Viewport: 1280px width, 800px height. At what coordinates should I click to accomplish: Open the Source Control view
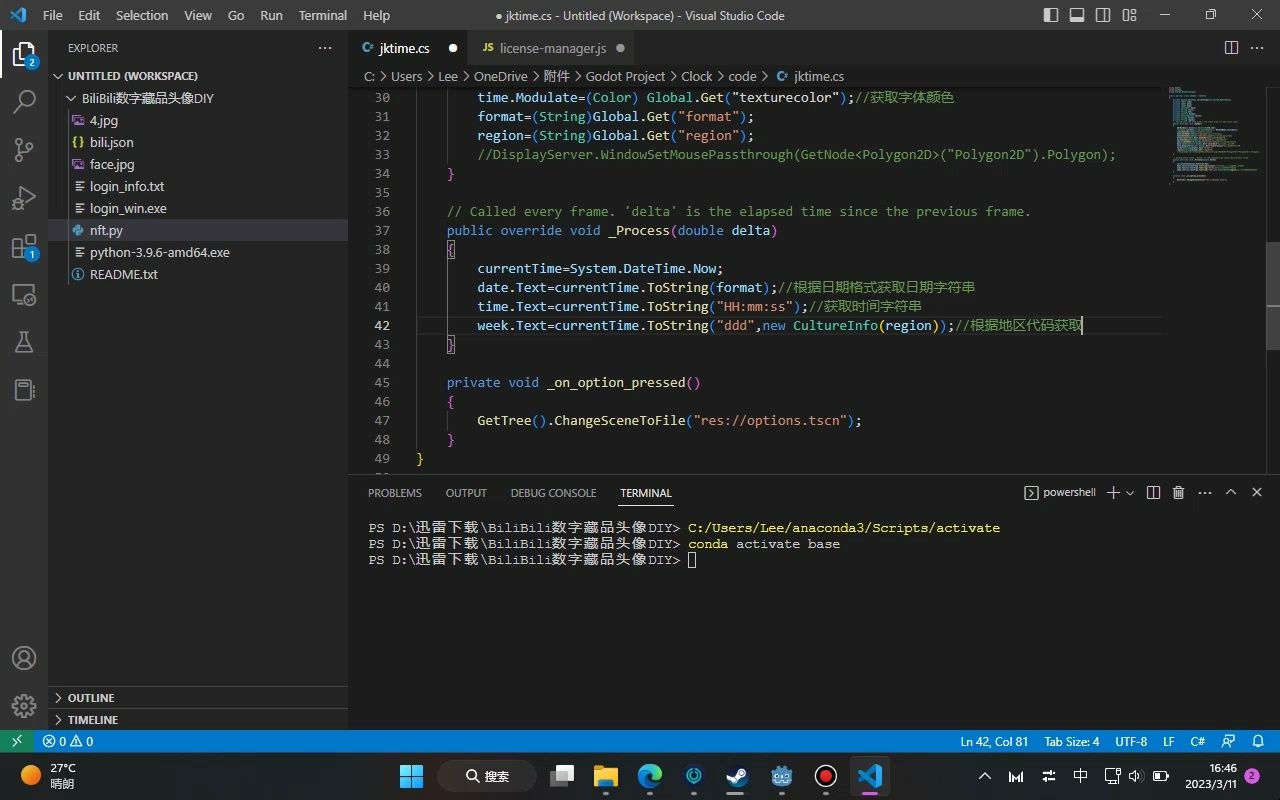[x=24, y=150]
